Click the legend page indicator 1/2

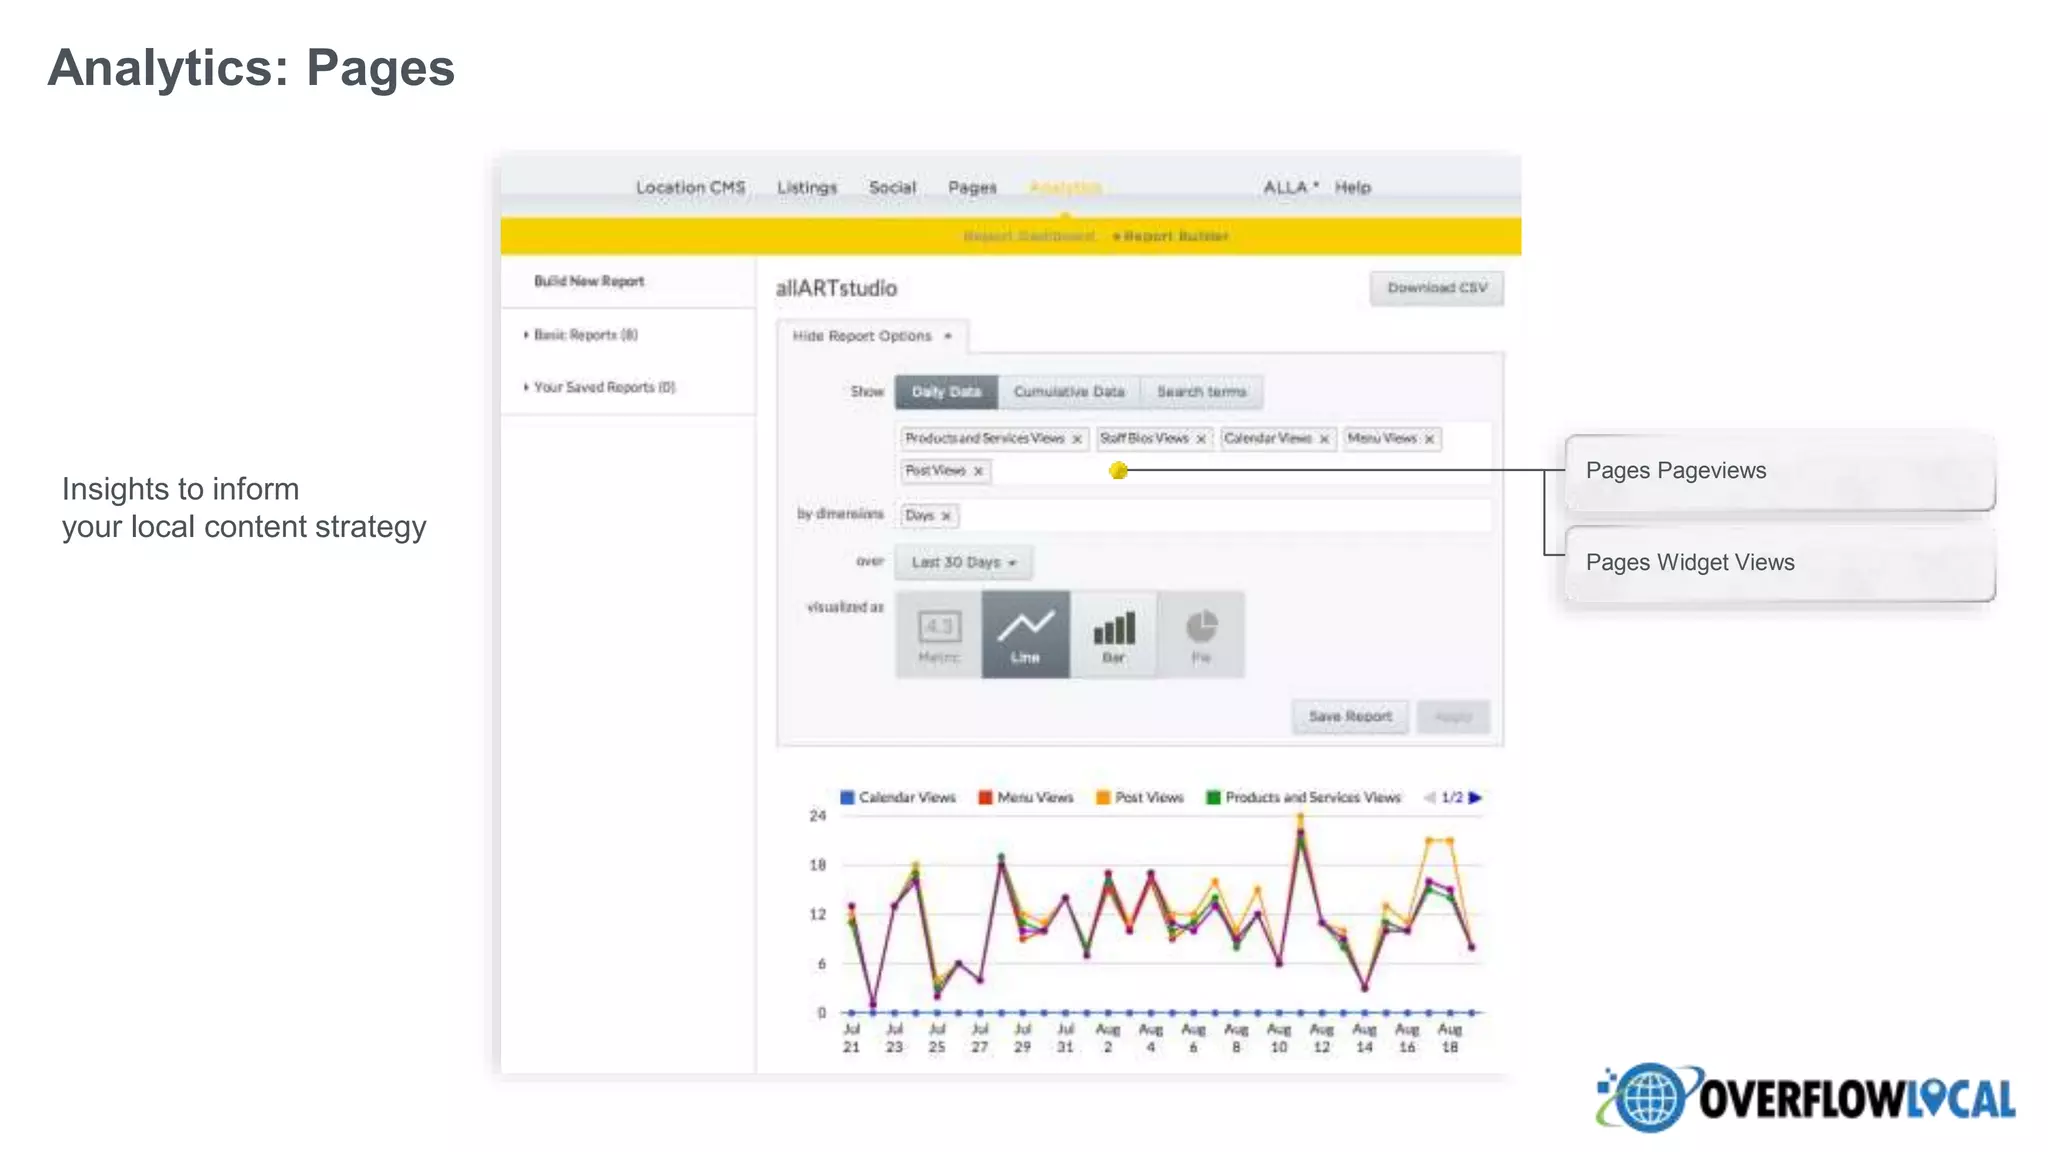(1452, 797)
